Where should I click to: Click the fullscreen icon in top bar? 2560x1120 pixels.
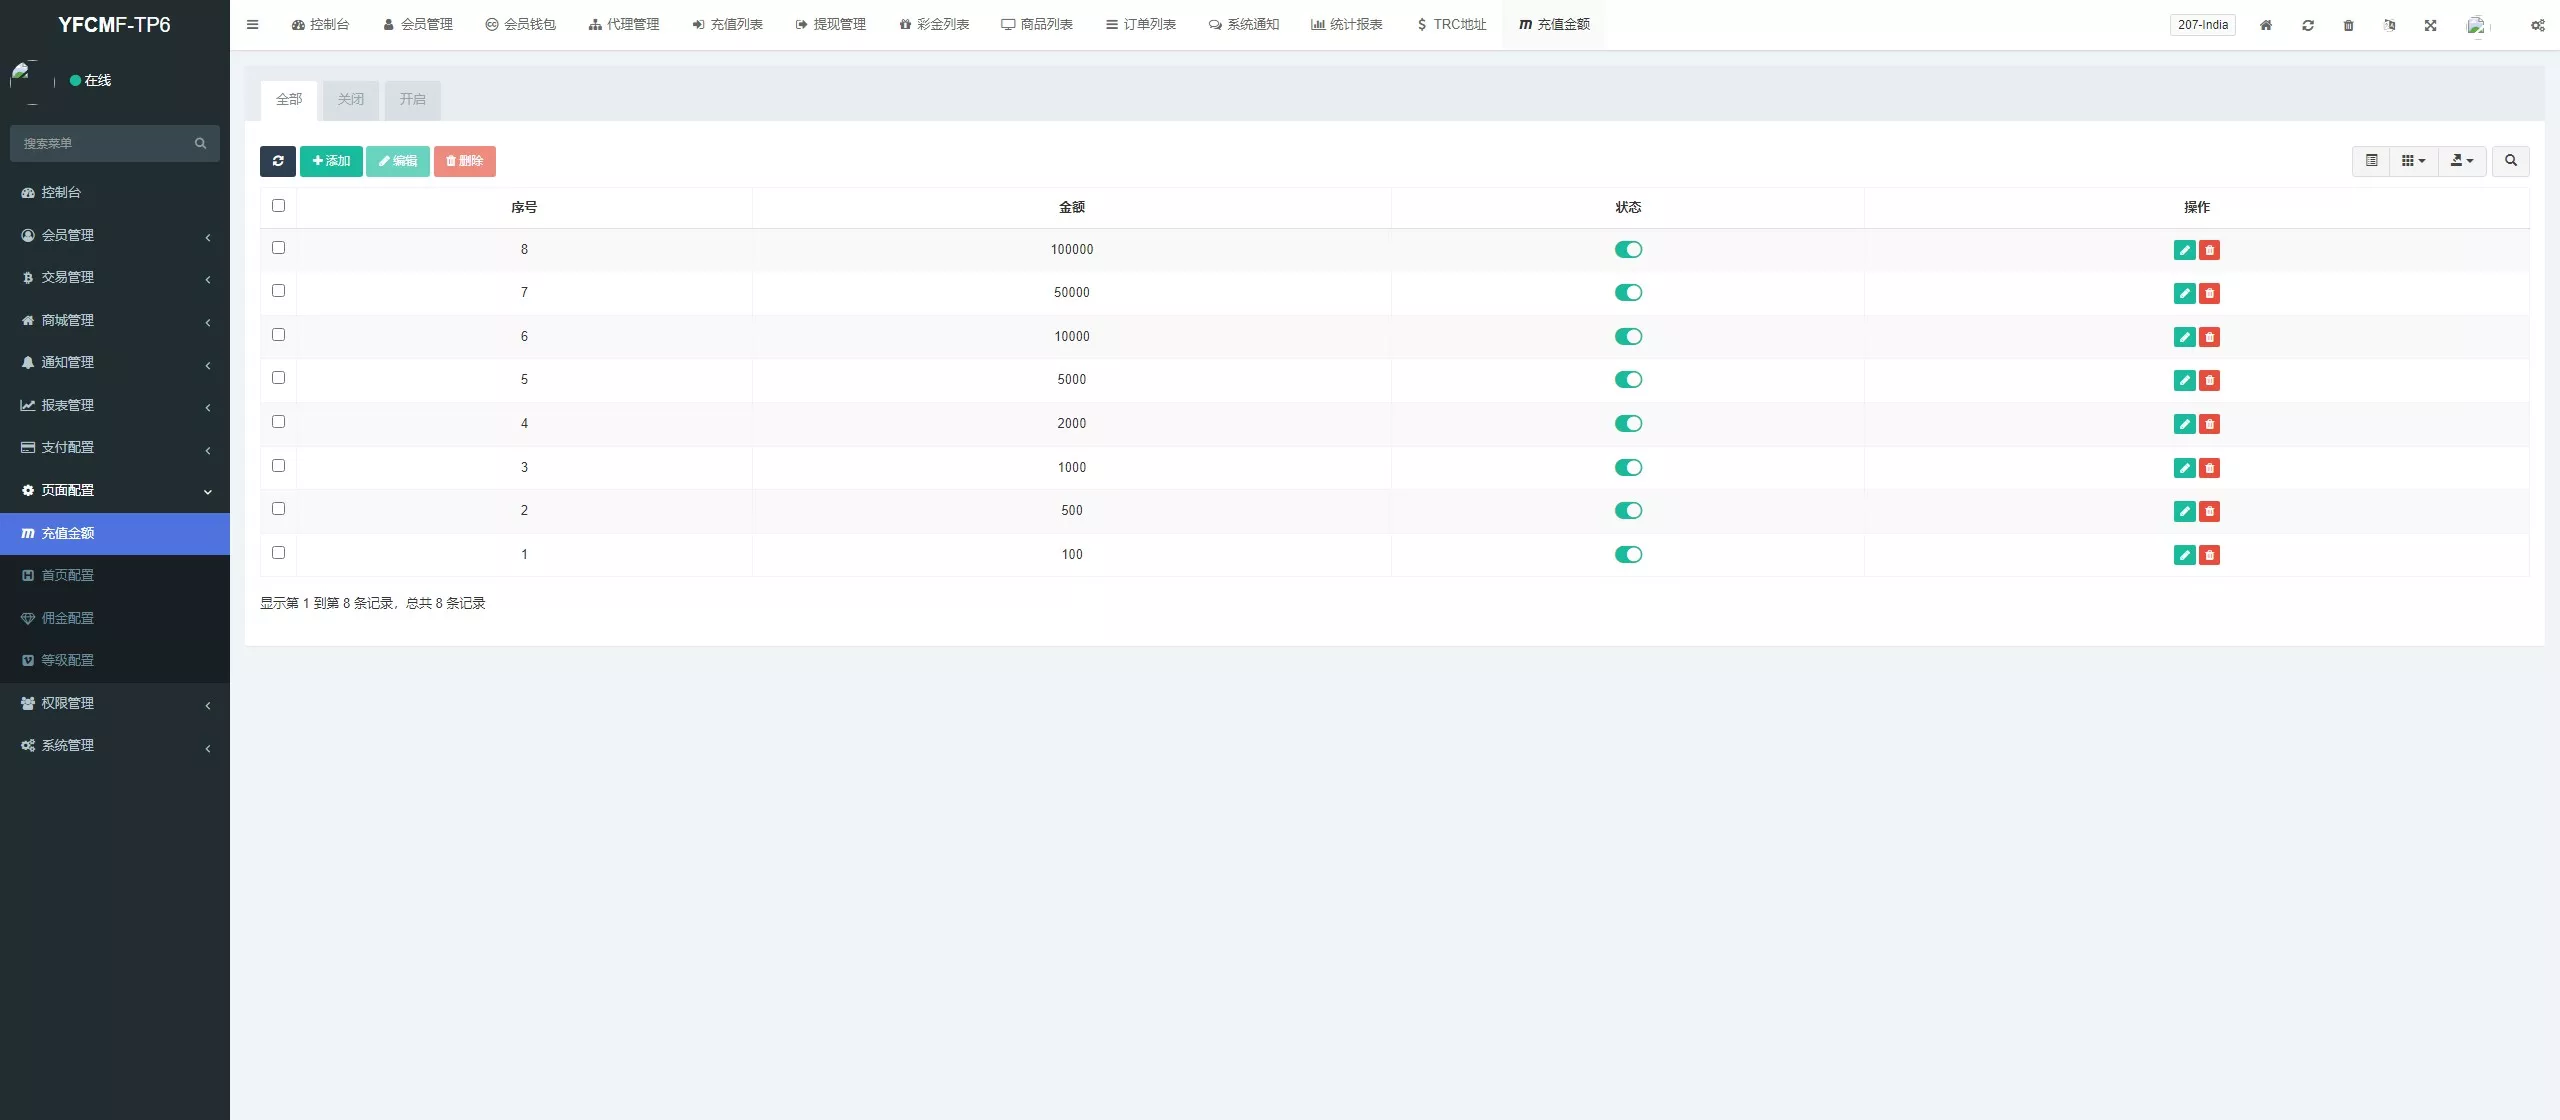2430,25
